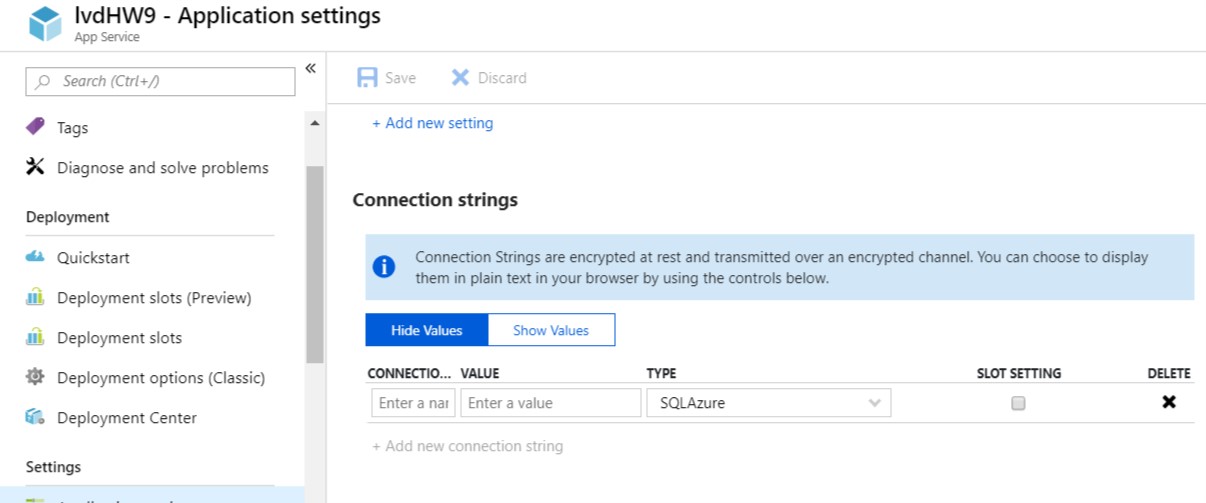Select Hide Values option
The width and height of the screenshot is (1206, 503).
click(x=427, y=330)
